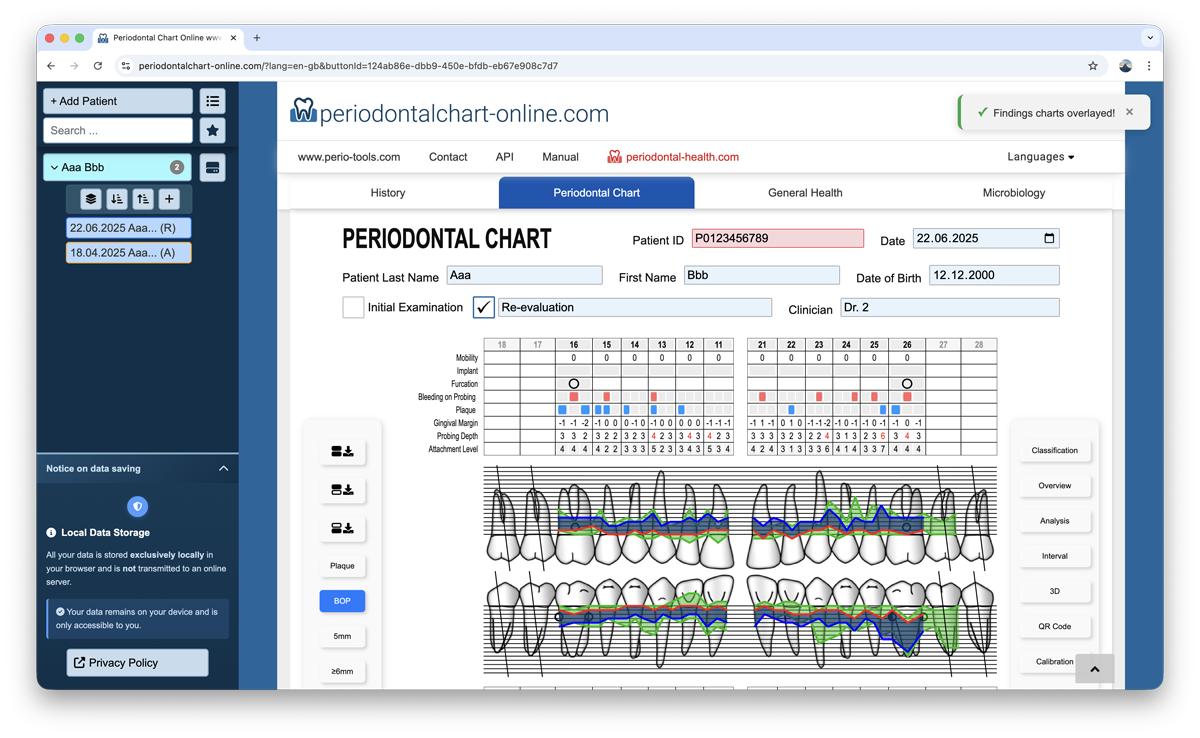Viewport: 1200px width, 738px height.
Task: Collapse the Notice on data saving panel
Action: coord(223,468)
